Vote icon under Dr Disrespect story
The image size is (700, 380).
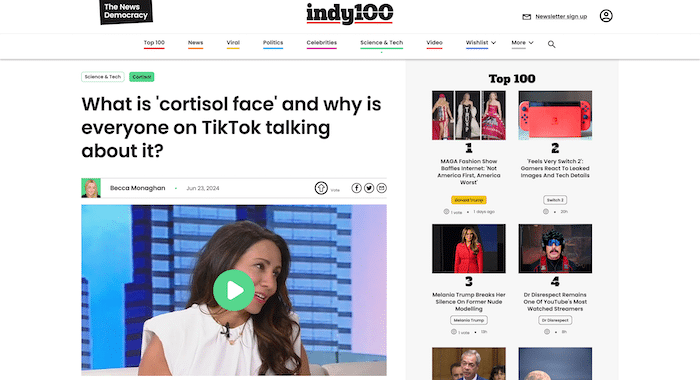point(547,332)
